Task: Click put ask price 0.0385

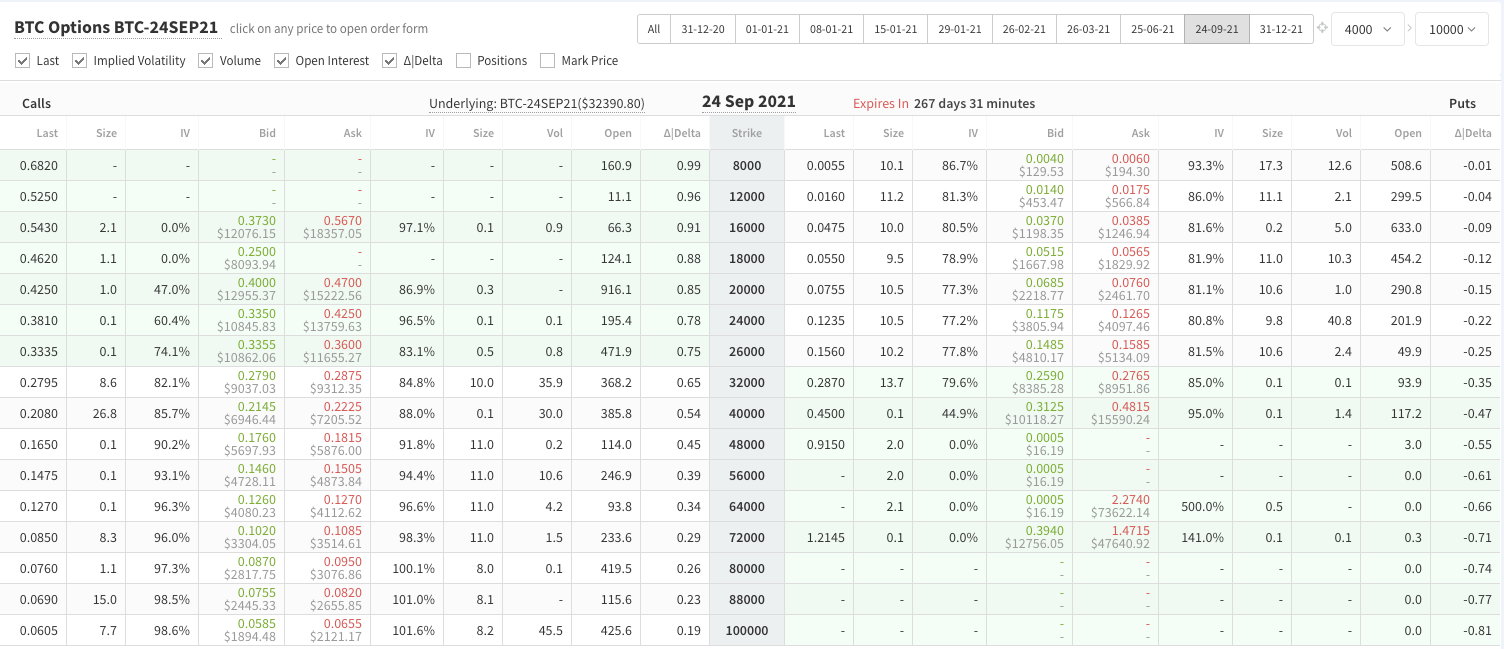Action: coord(1131,221)
